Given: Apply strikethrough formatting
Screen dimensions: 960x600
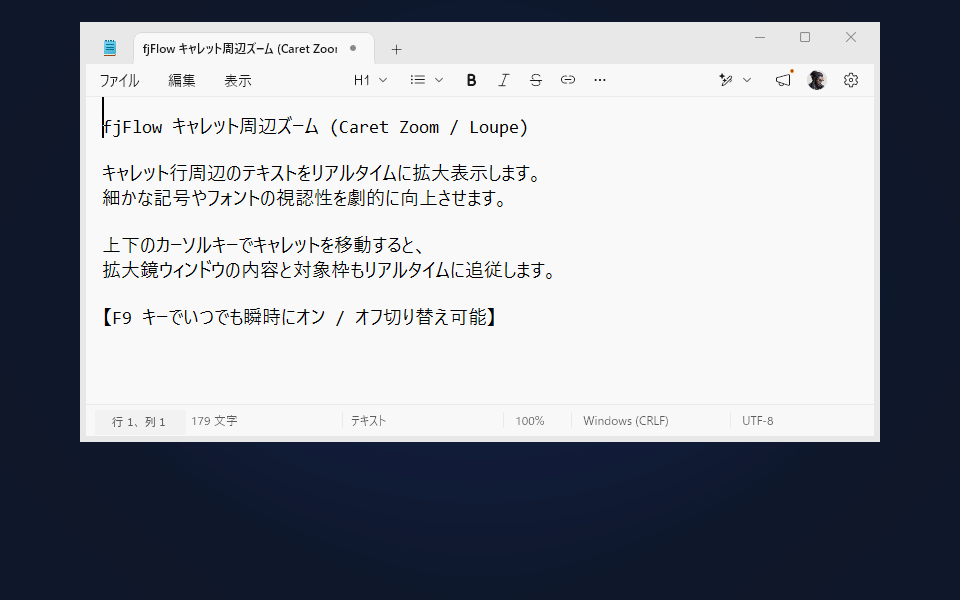Looking at the screenshot, I should click(x=536, y=80).
